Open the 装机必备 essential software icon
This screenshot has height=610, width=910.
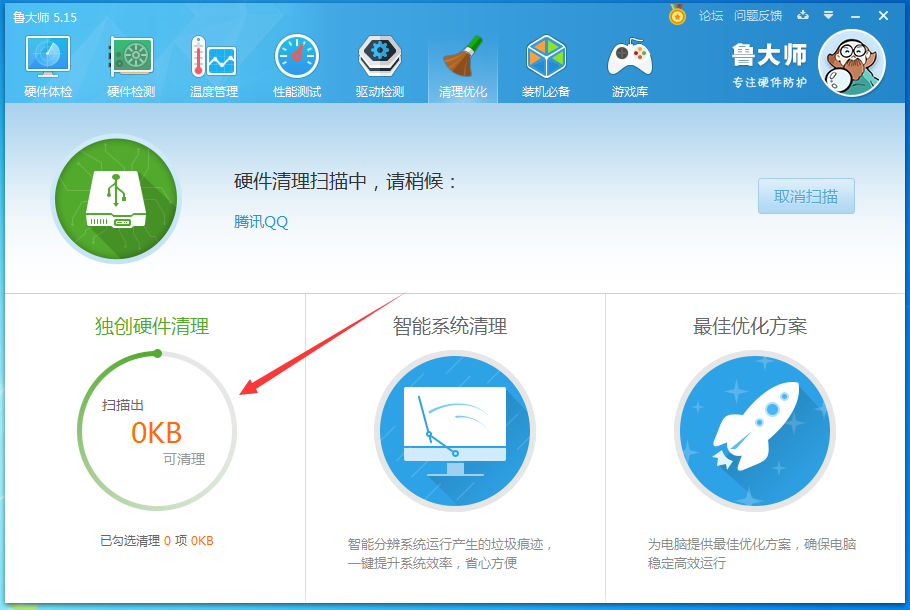[546, 62]
